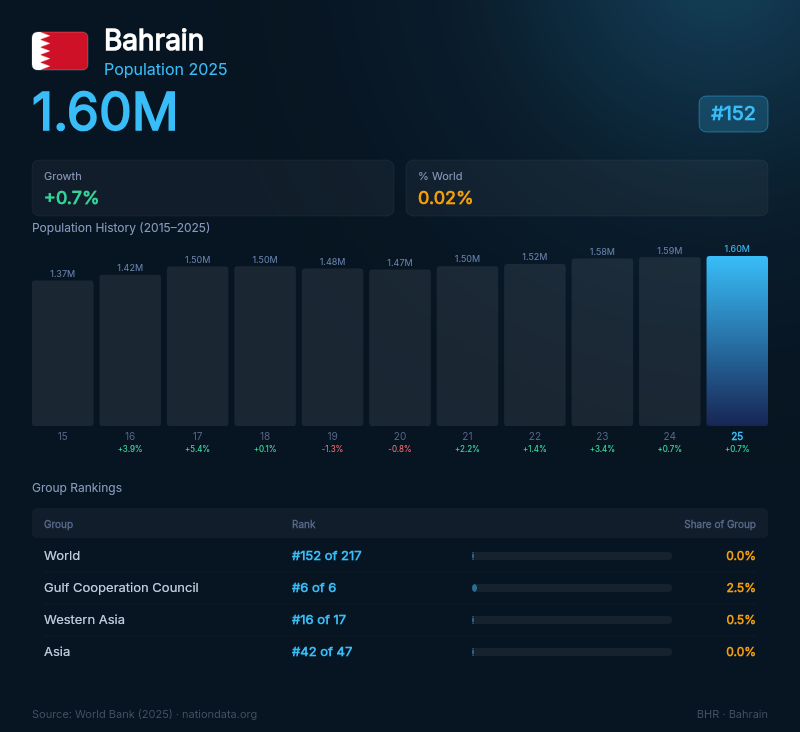Click the #6 of 6 rank
The height and width of the screenshot is (732, 800).
tap(314, 588)
